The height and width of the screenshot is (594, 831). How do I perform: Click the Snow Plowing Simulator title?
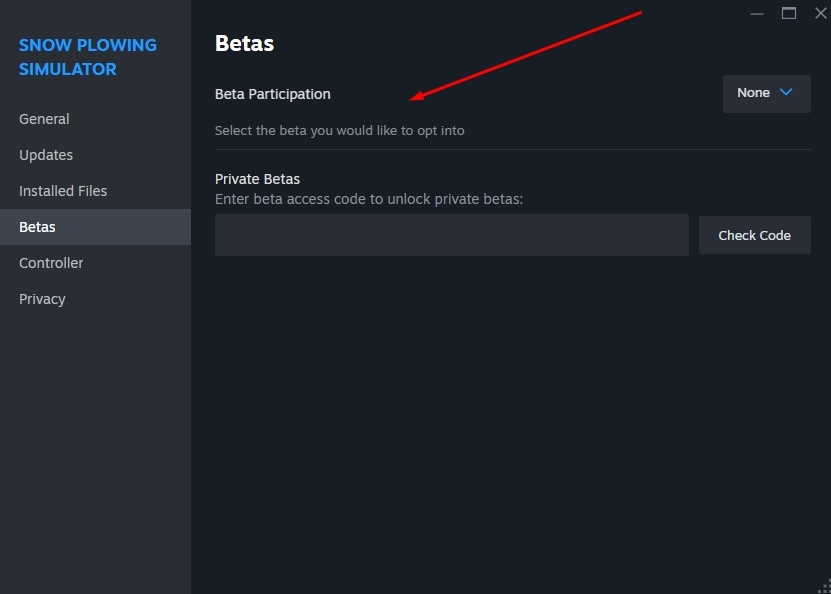[87, 57]
